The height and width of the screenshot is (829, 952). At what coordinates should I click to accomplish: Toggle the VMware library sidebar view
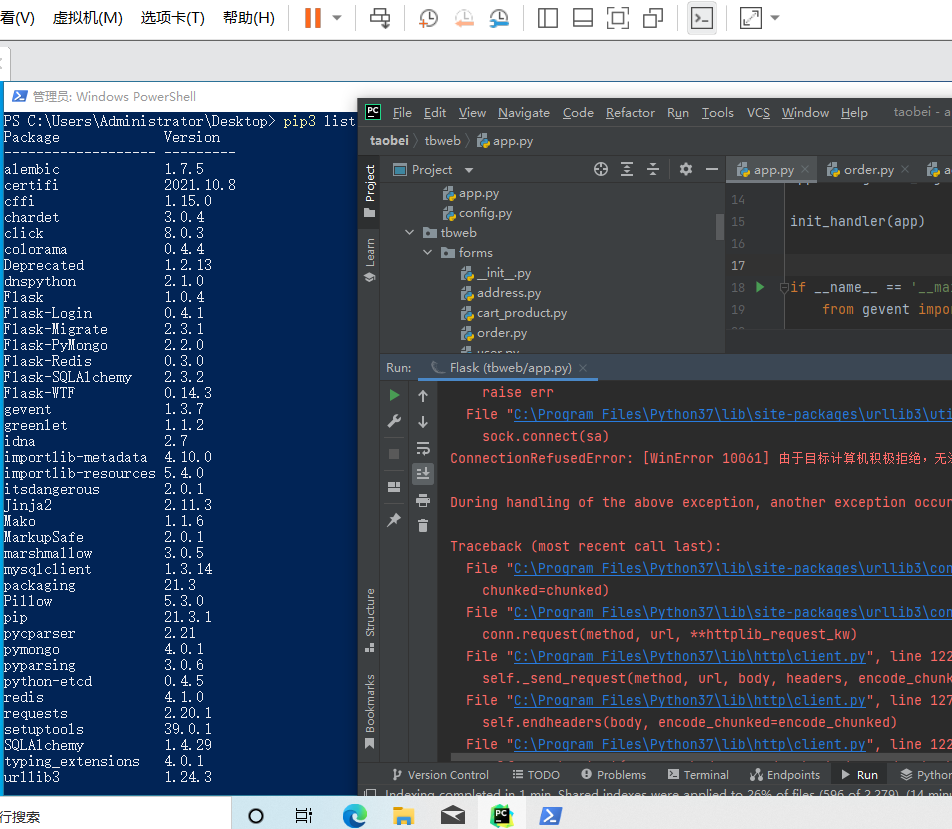548,18
